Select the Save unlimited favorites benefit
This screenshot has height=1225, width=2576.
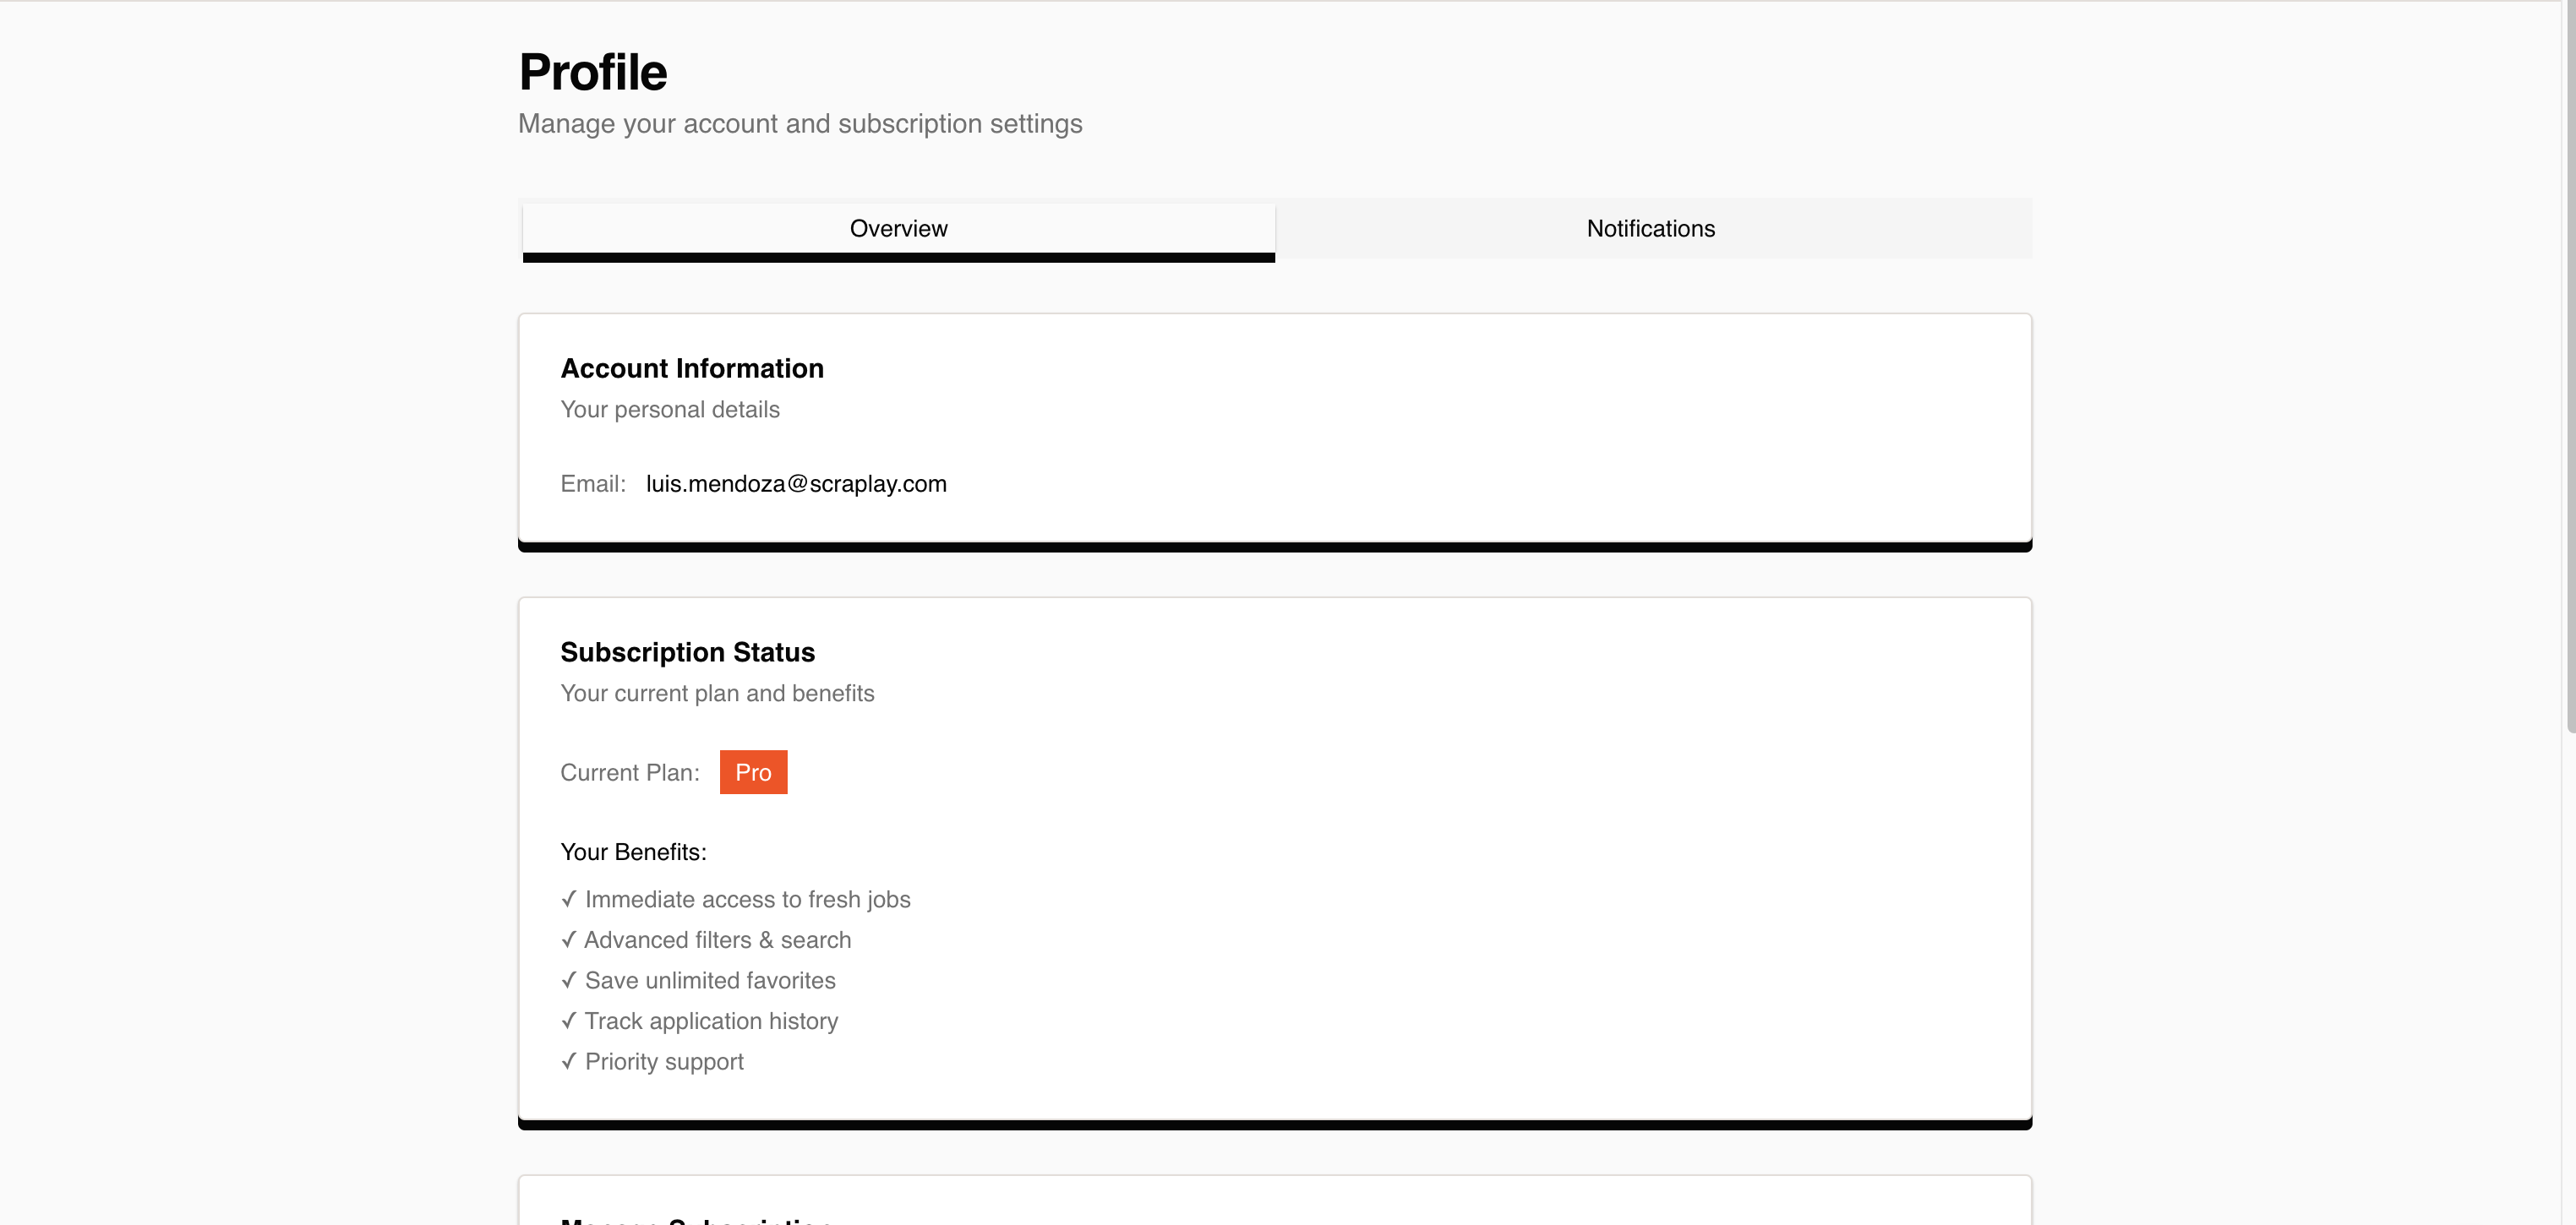click(710, 980)
